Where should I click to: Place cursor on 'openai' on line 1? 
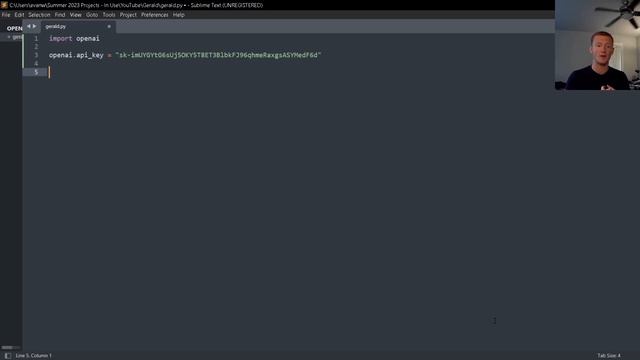(88, 38)
